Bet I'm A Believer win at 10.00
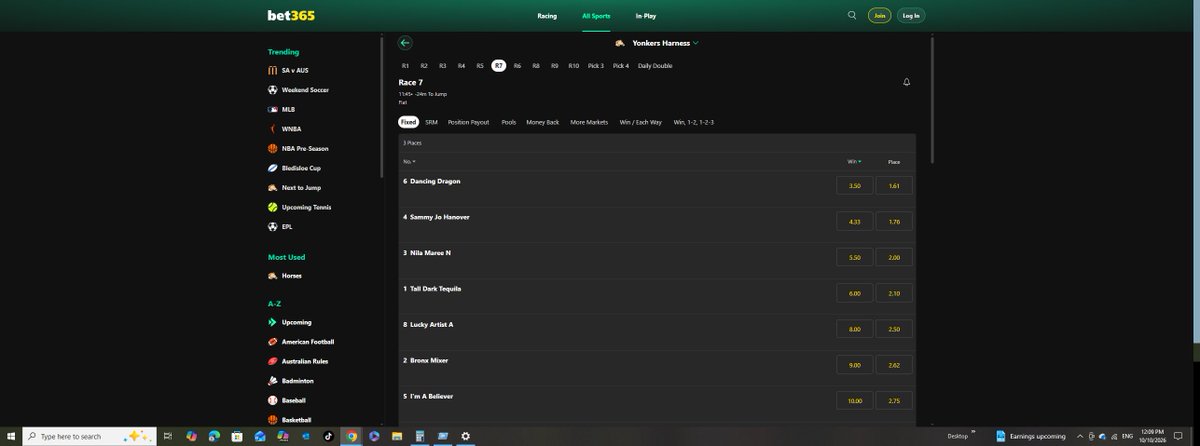The width and height of the screenshot is (1200, 446). (x=854, y=401)
